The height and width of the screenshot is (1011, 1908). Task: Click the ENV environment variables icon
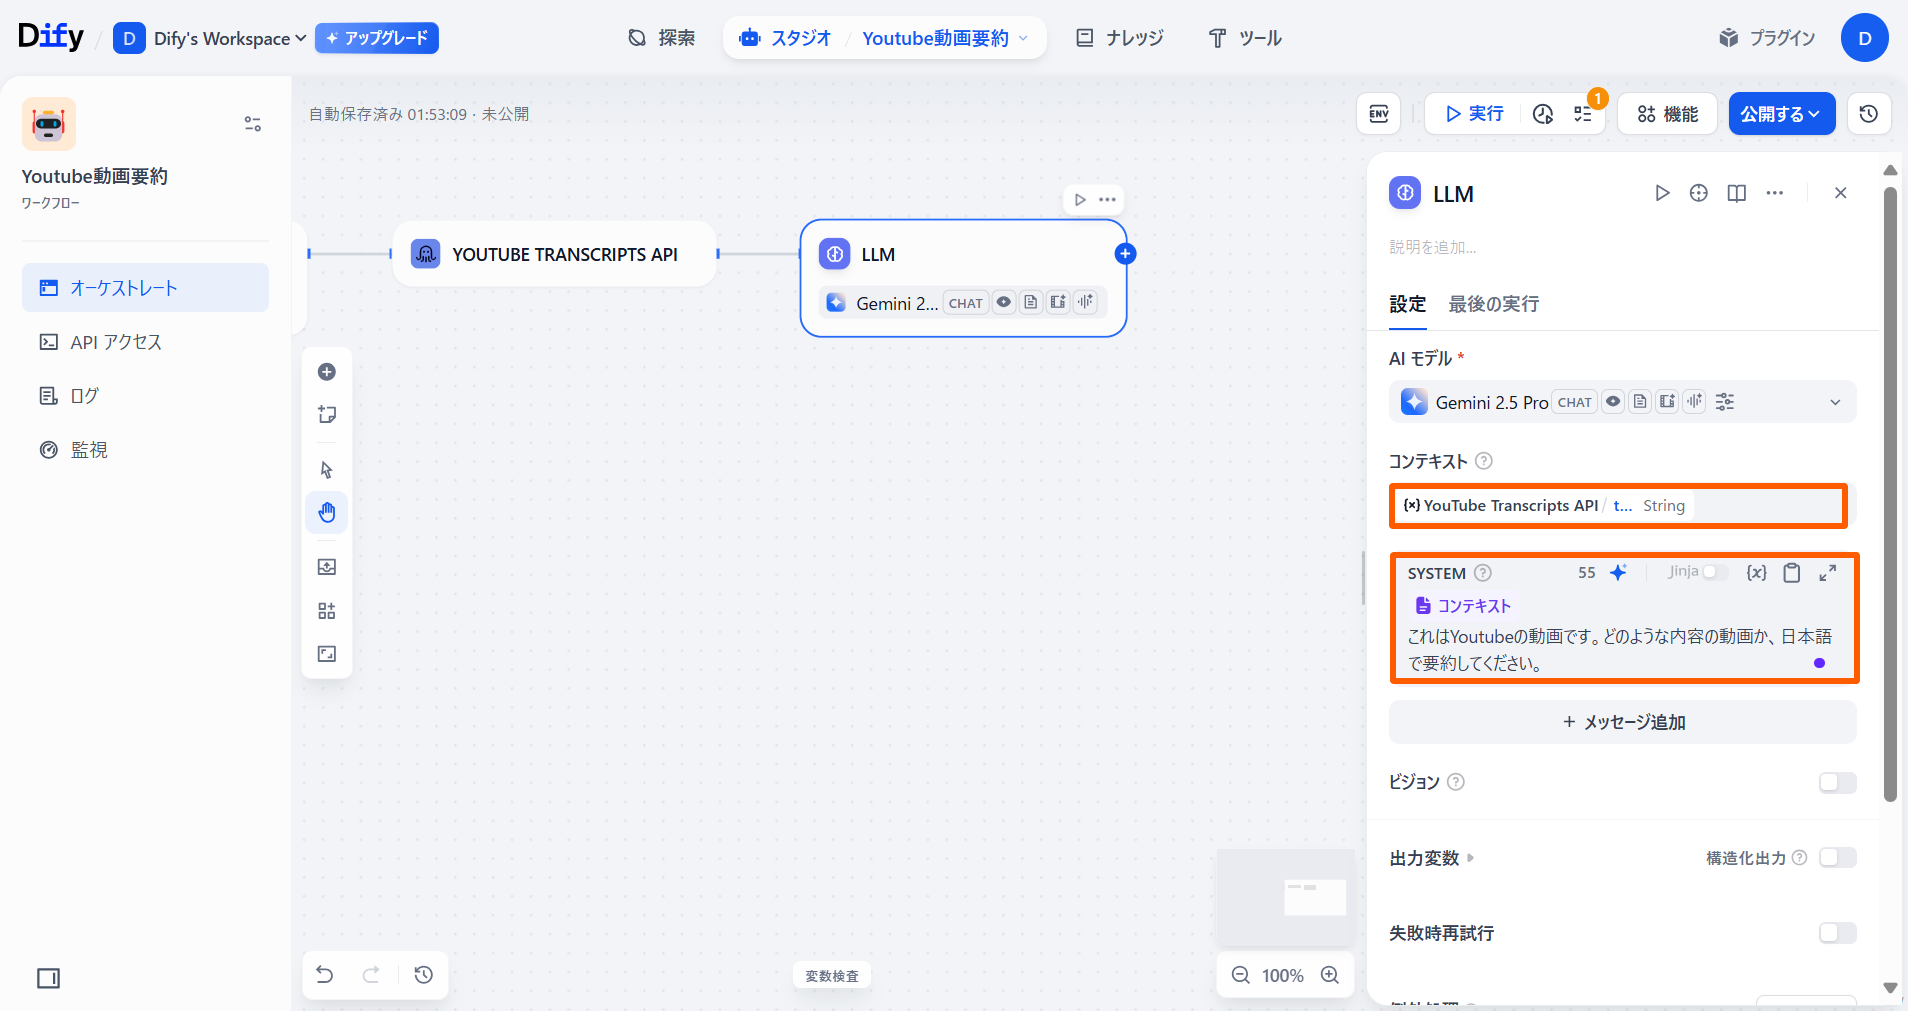[x=1378, y=114]
